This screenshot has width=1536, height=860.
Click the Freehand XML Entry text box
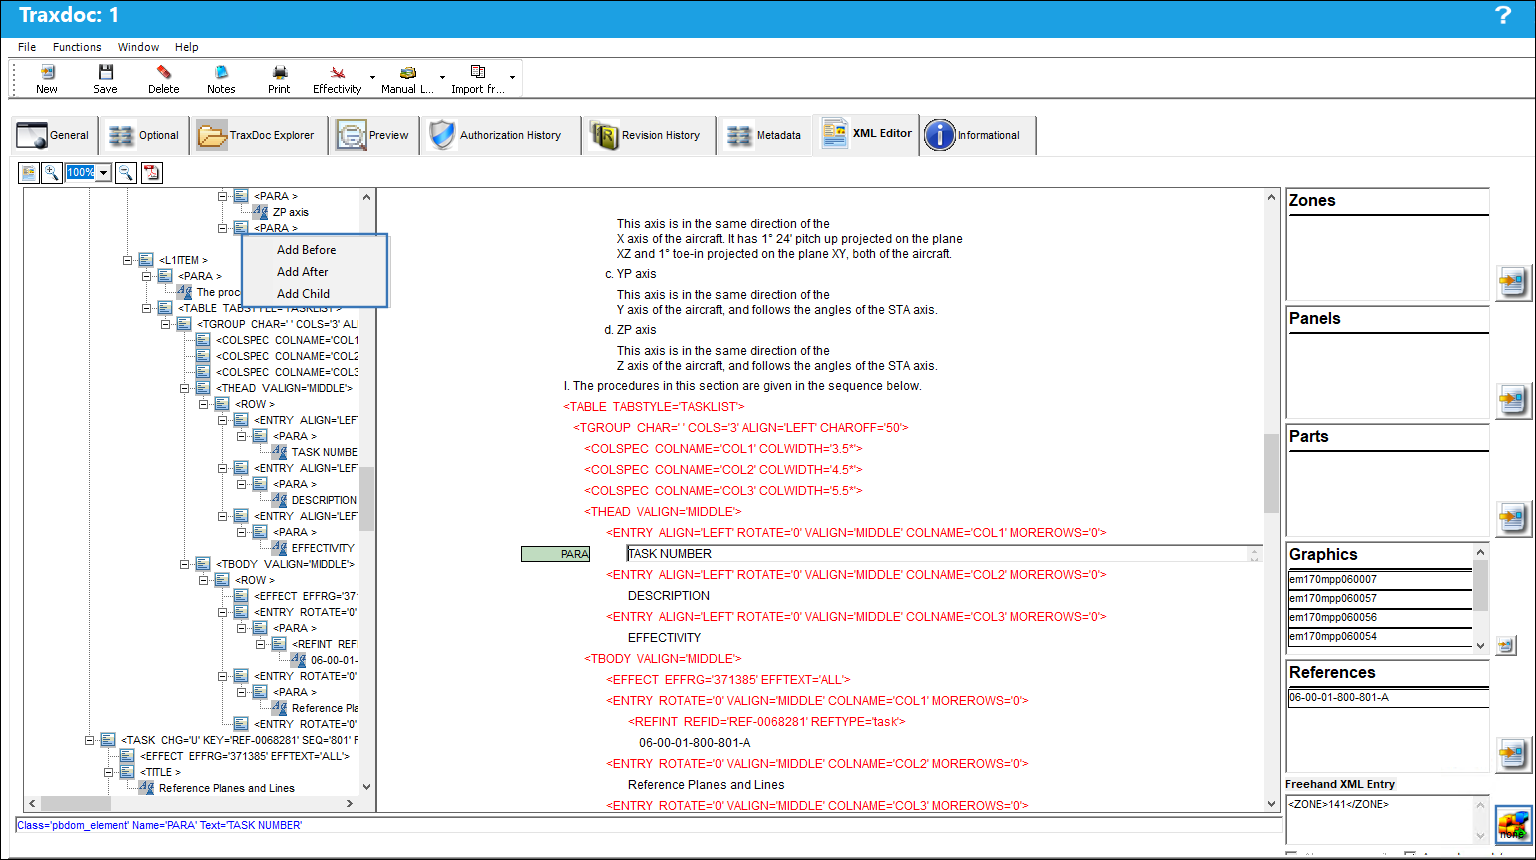(x=1380, y=819)
